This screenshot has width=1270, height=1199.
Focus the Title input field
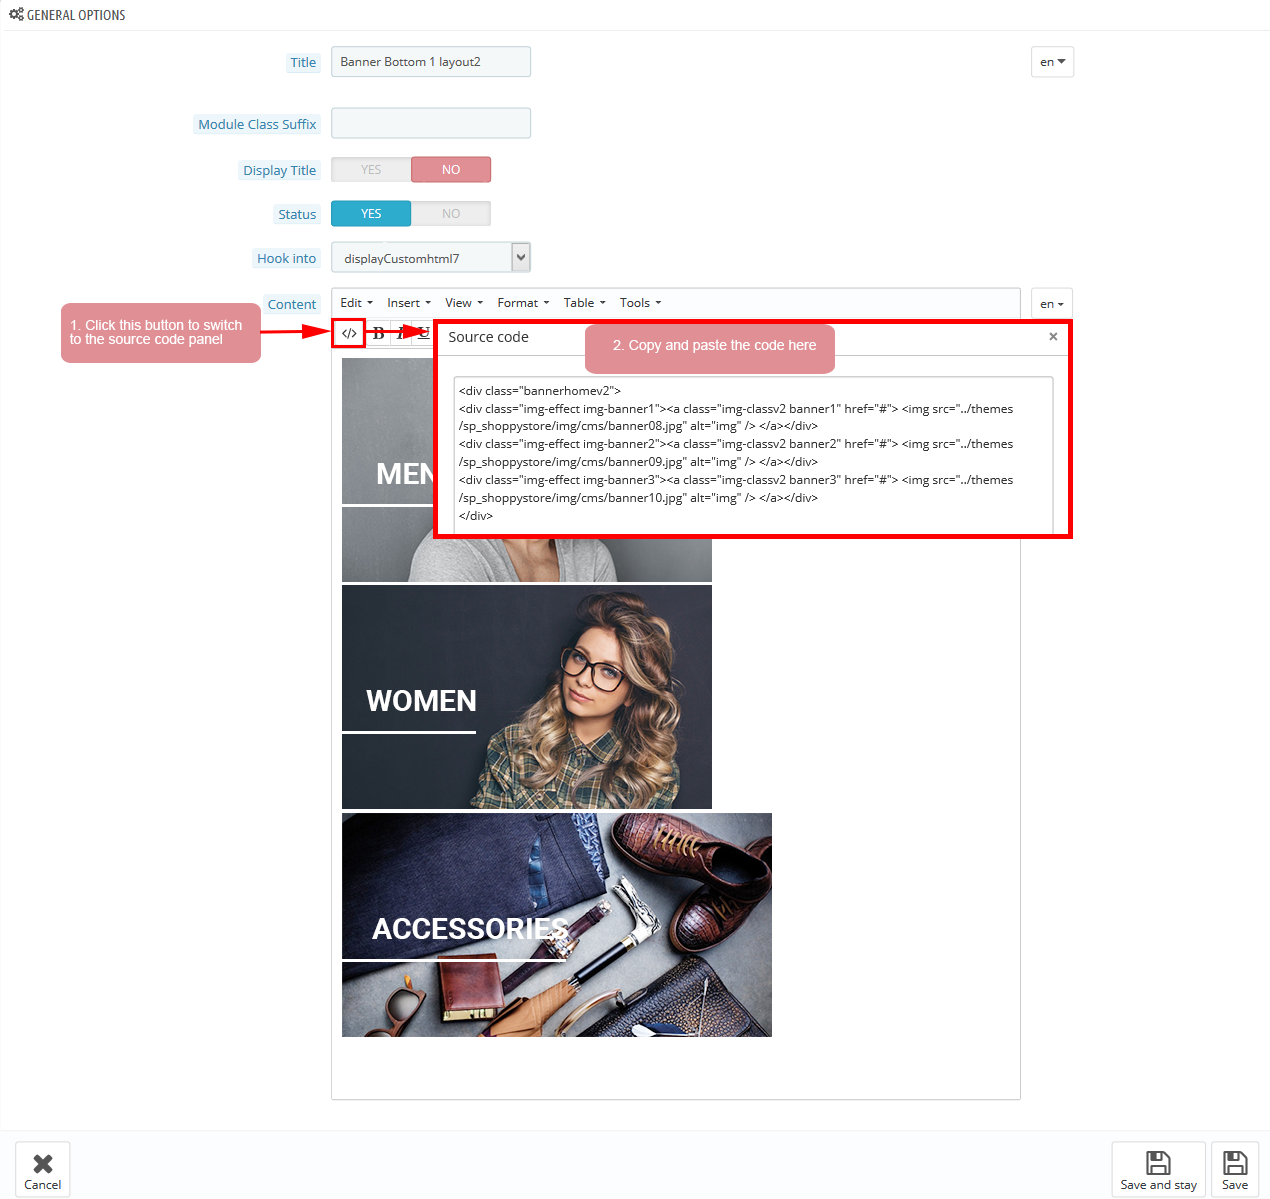(x=431, y=62)
